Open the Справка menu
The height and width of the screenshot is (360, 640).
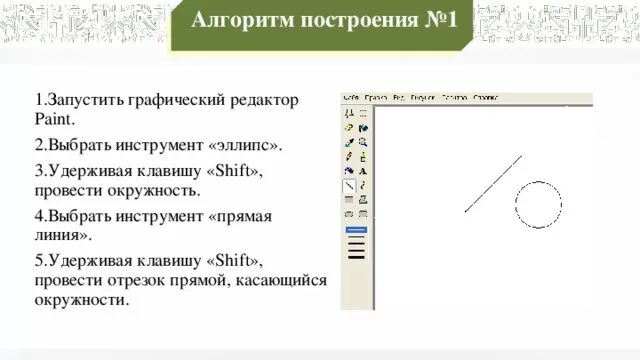click(485, 98)
